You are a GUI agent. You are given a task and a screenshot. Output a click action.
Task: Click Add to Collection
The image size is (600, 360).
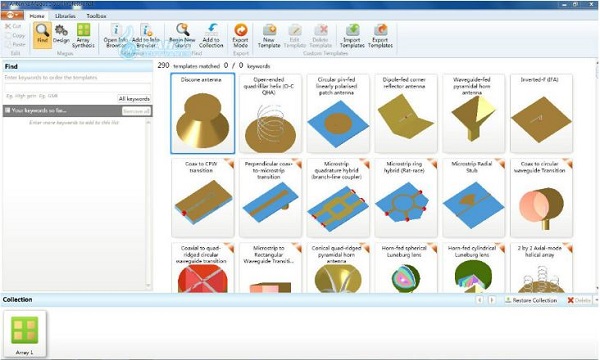pos(211,35)
